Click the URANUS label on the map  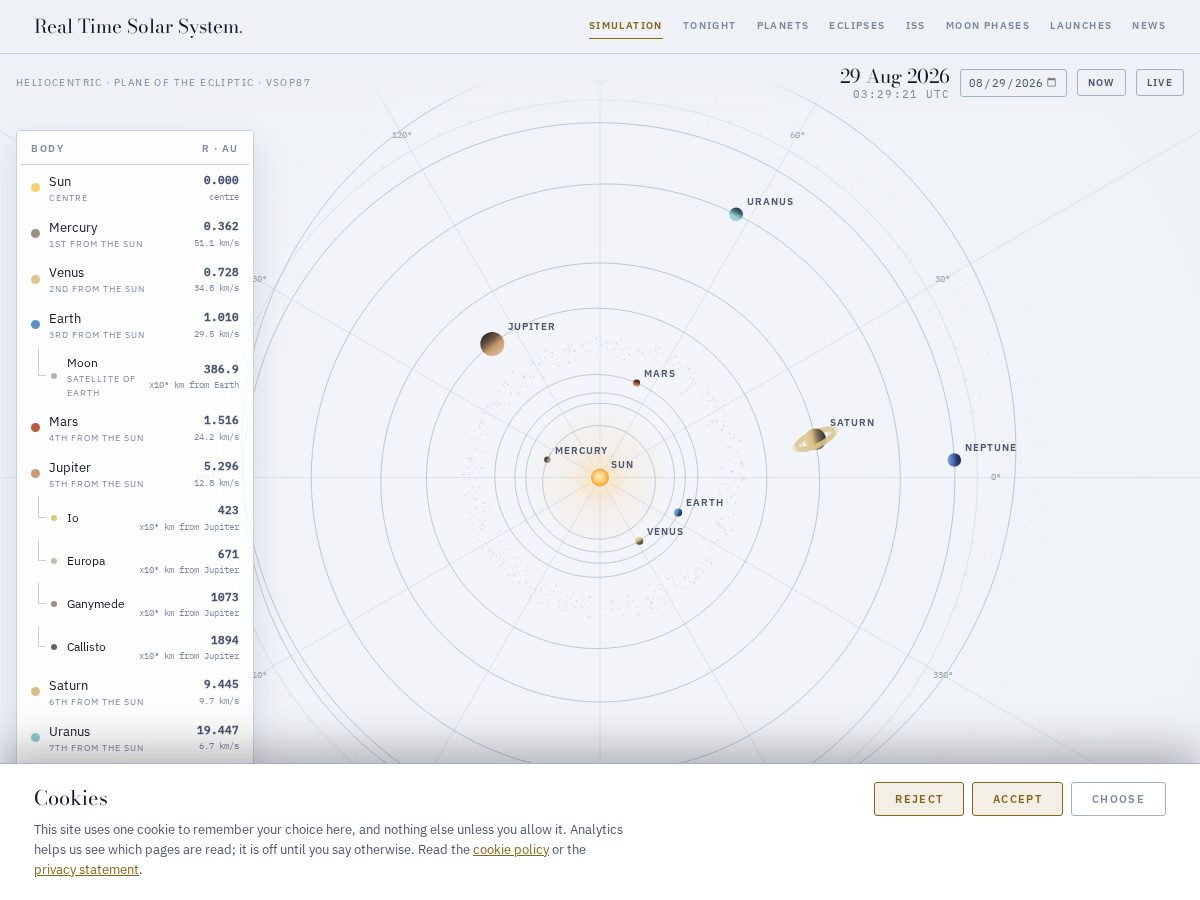(770, 202)
